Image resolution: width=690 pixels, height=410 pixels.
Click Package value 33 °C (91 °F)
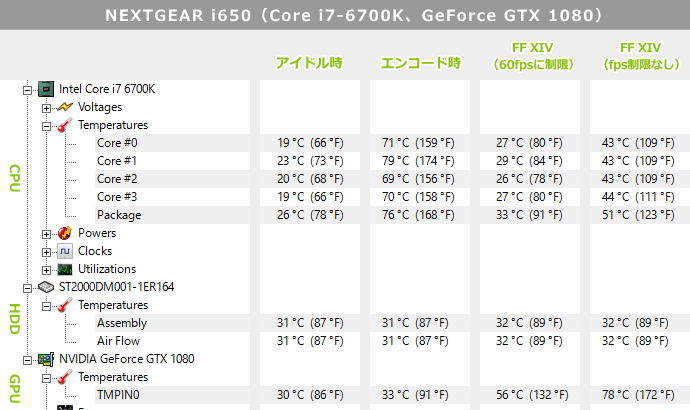coord(529,215)
